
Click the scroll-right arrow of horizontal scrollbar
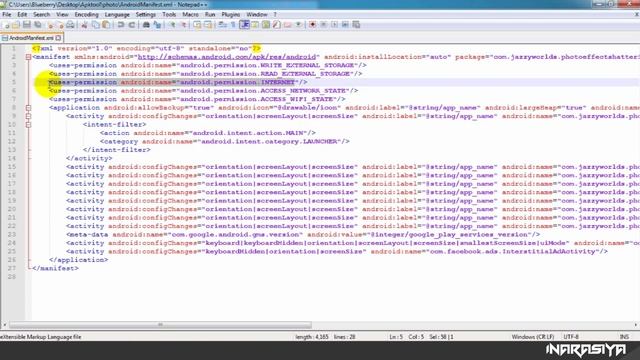tap(636, 325)
